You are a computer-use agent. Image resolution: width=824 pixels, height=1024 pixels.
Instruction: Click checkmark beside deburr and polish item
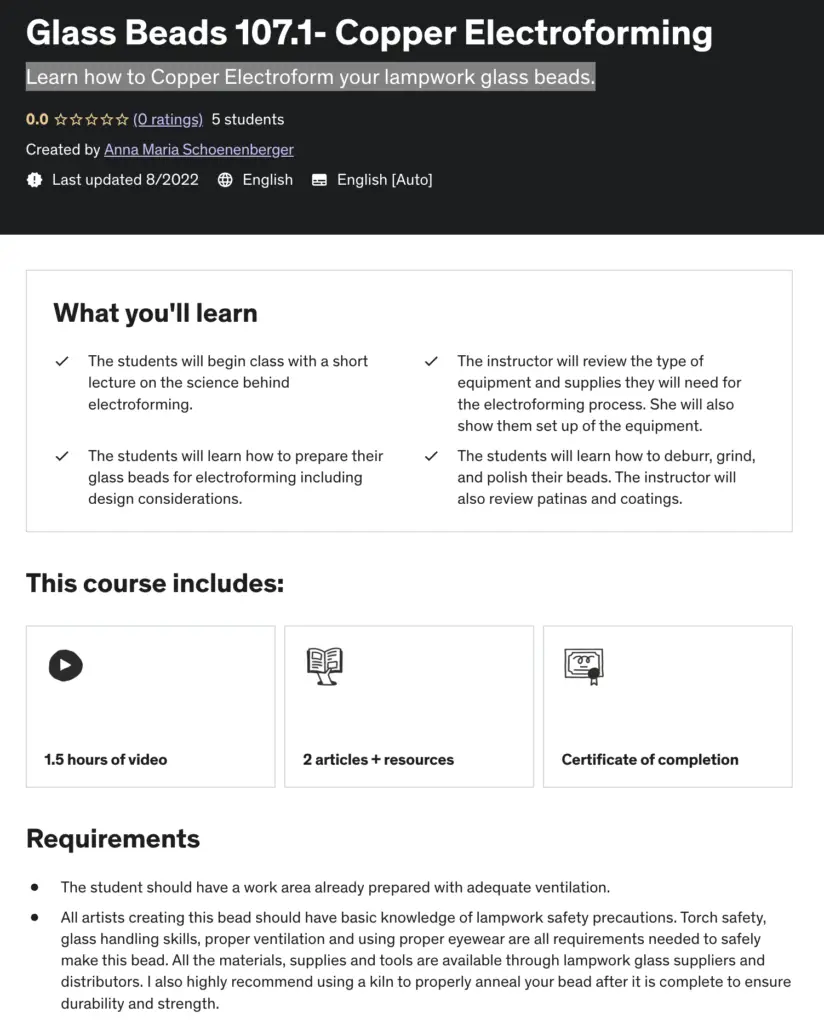pyautogui.click(x=432, y=456)
